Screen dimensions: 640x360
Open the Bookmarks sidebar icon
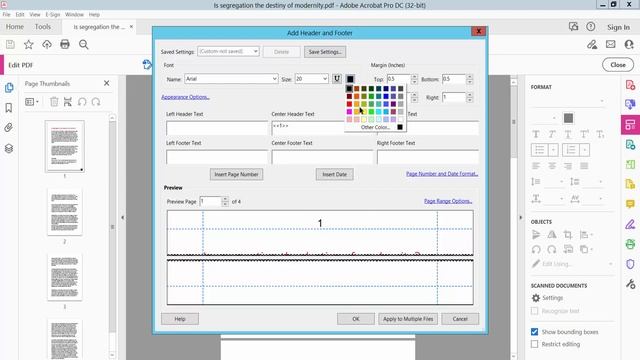(x=9, y=108)
